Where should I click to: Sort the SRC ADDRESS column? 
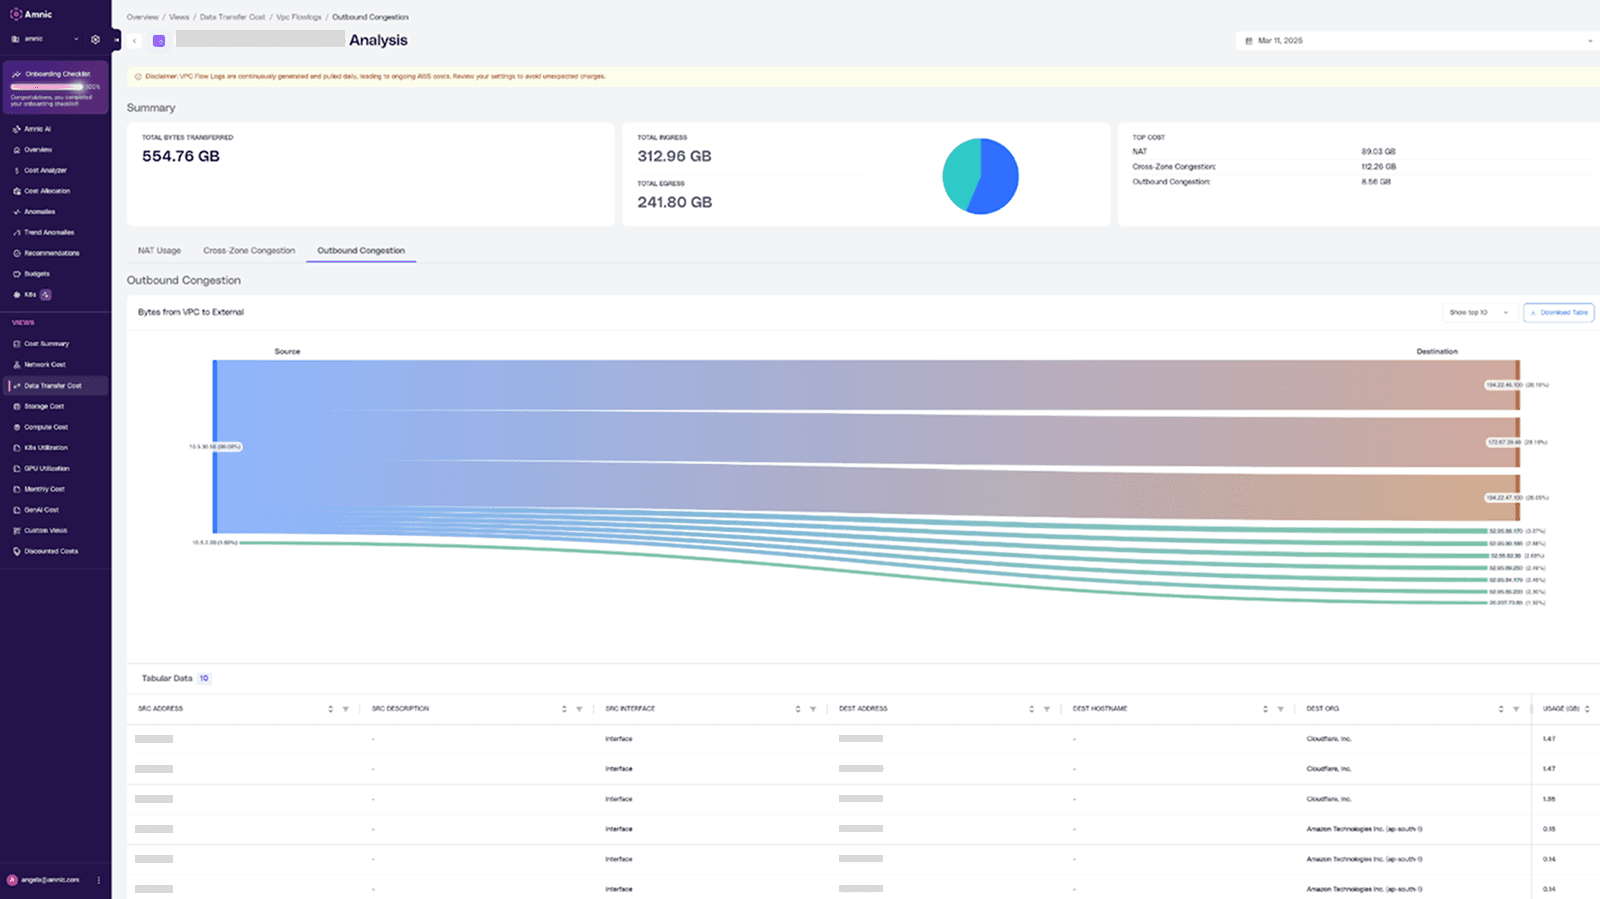coord(330,709)
